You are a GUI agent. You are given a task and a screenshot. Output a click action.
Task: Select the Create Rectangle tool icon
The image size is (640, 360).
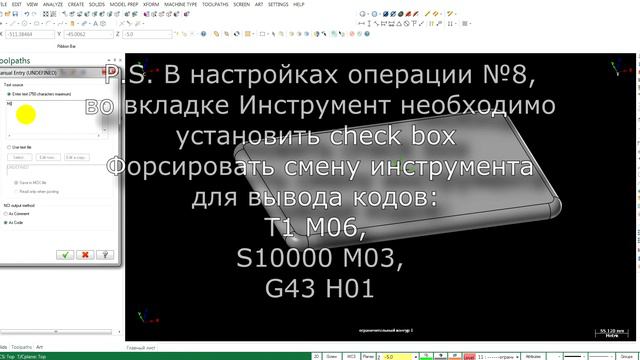(x=36, y=24)
